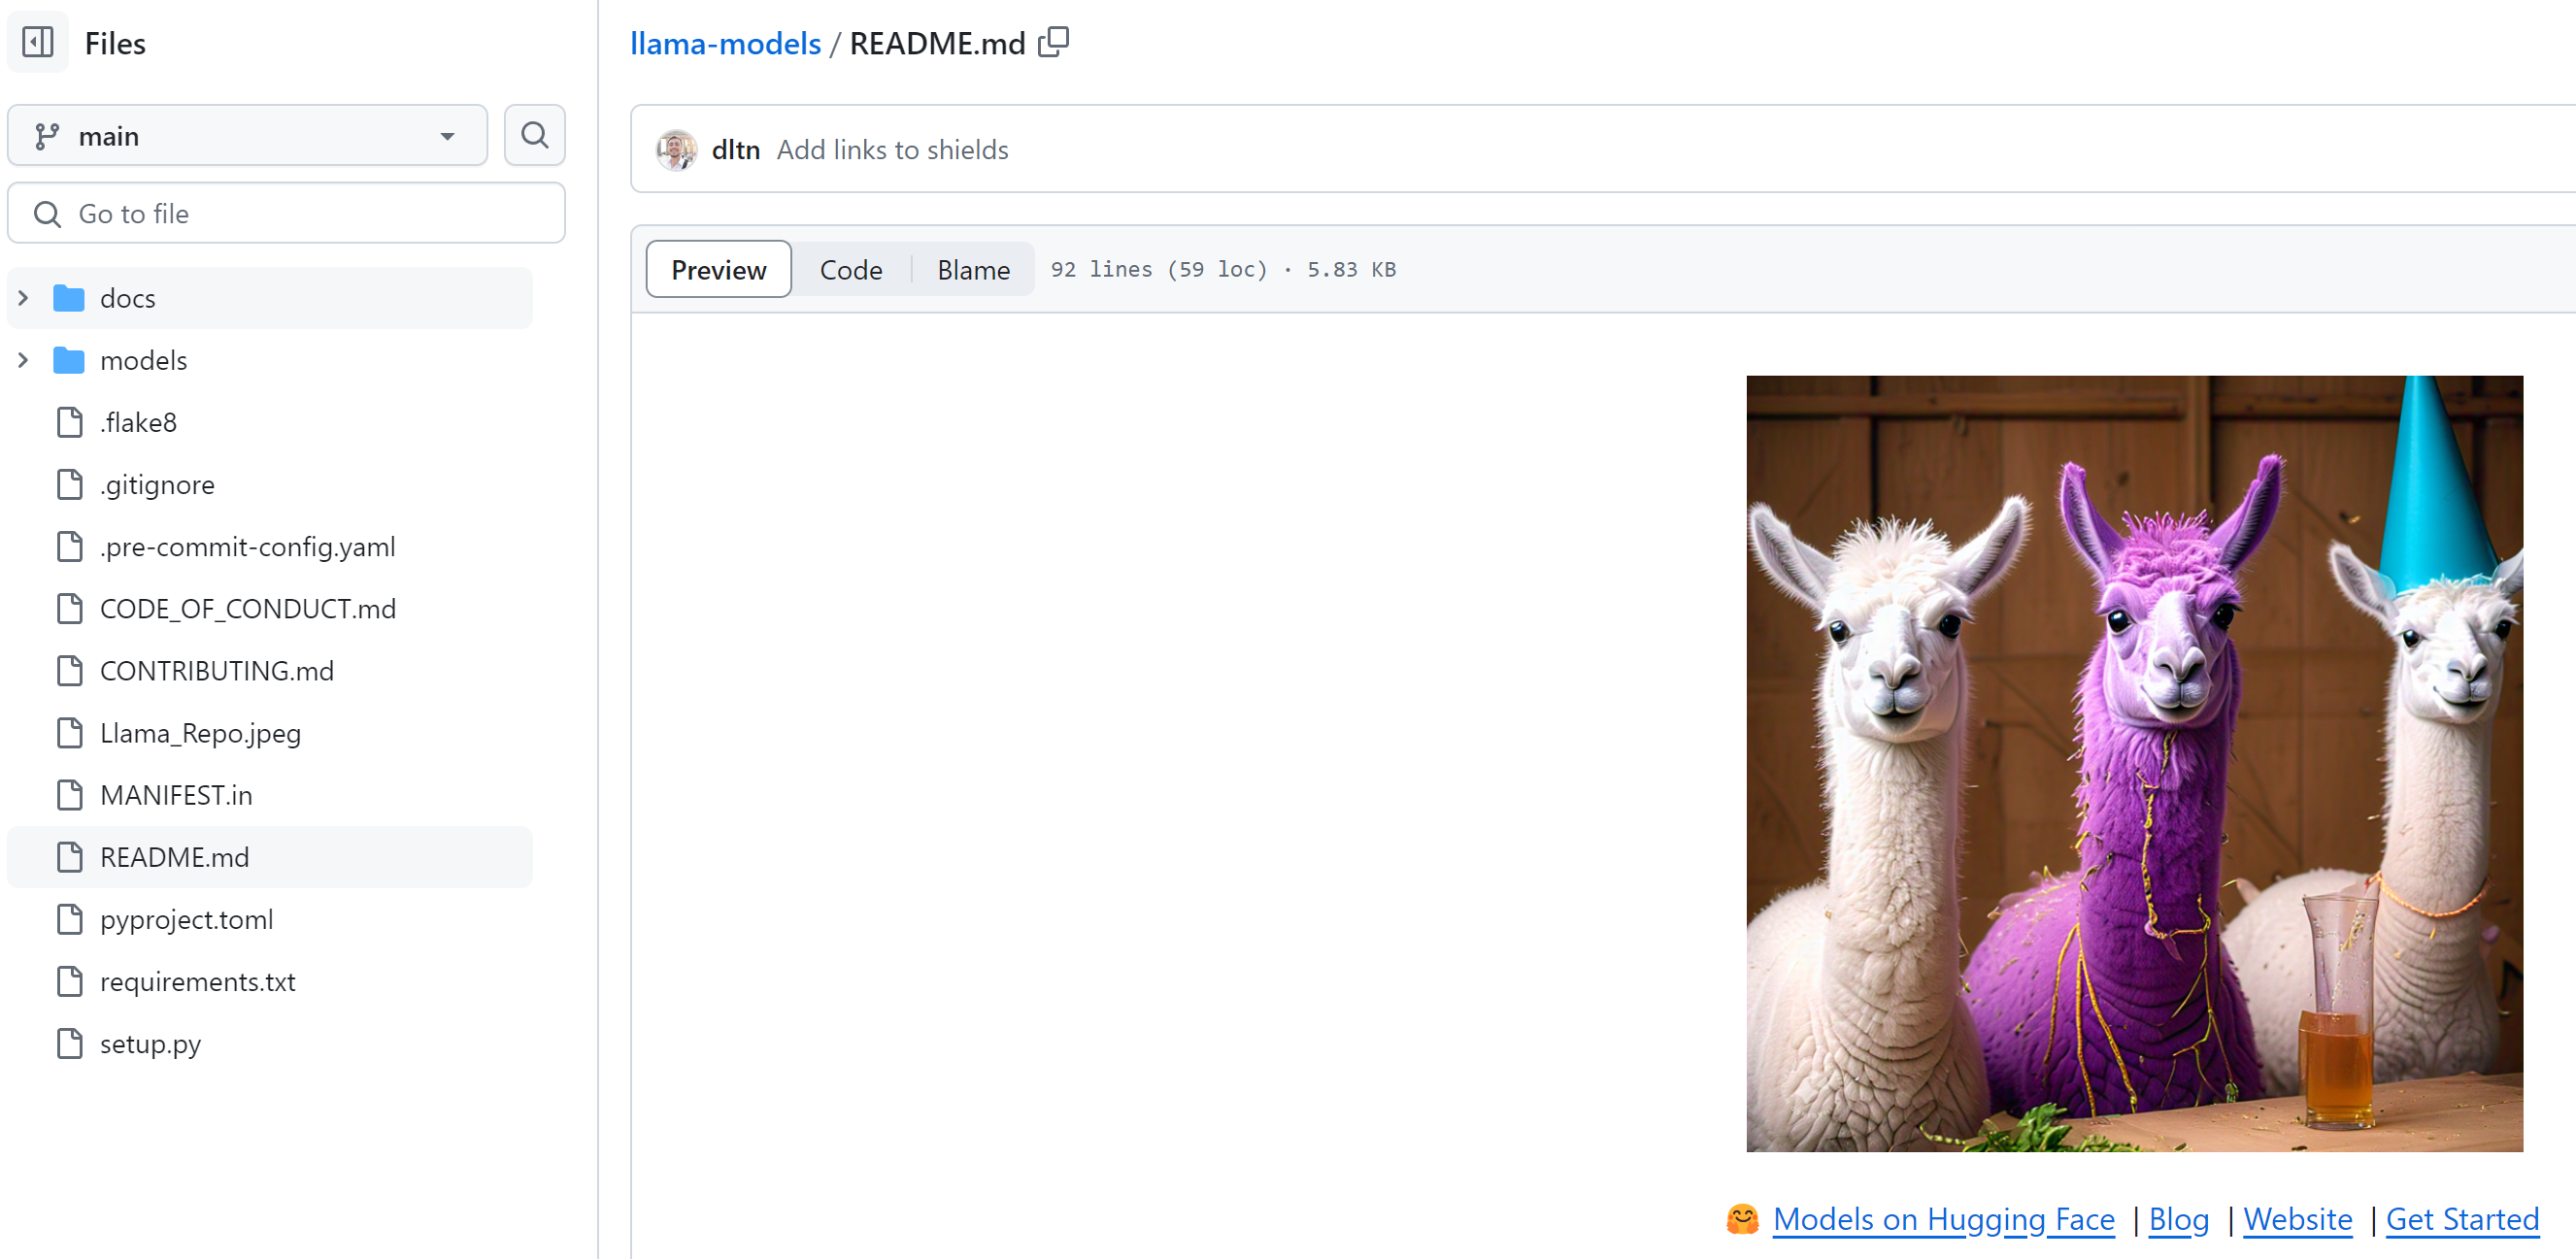Select the Preview tab
The width and height of the screenshot is (2576, 1259).
[718, 270]
